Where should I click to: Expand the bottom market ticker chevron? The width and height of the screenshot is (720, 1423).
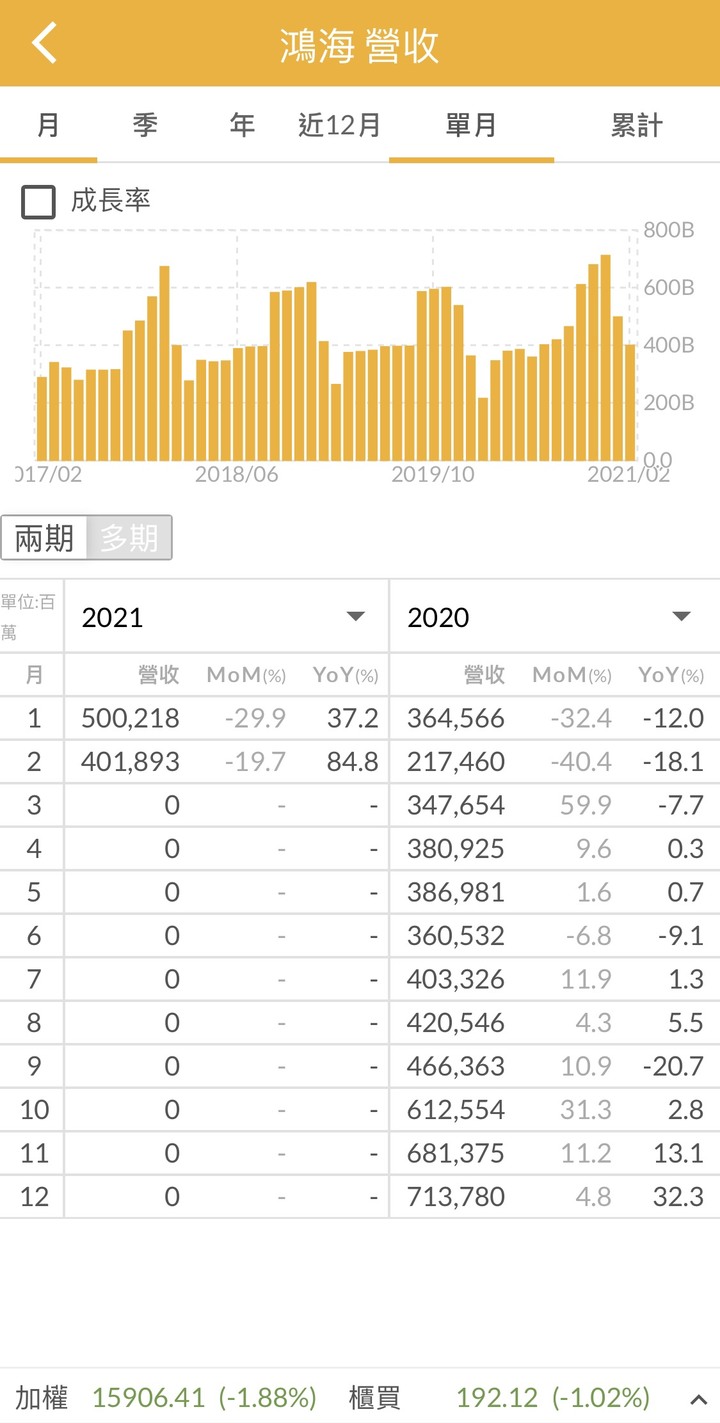pos(698,1398)
